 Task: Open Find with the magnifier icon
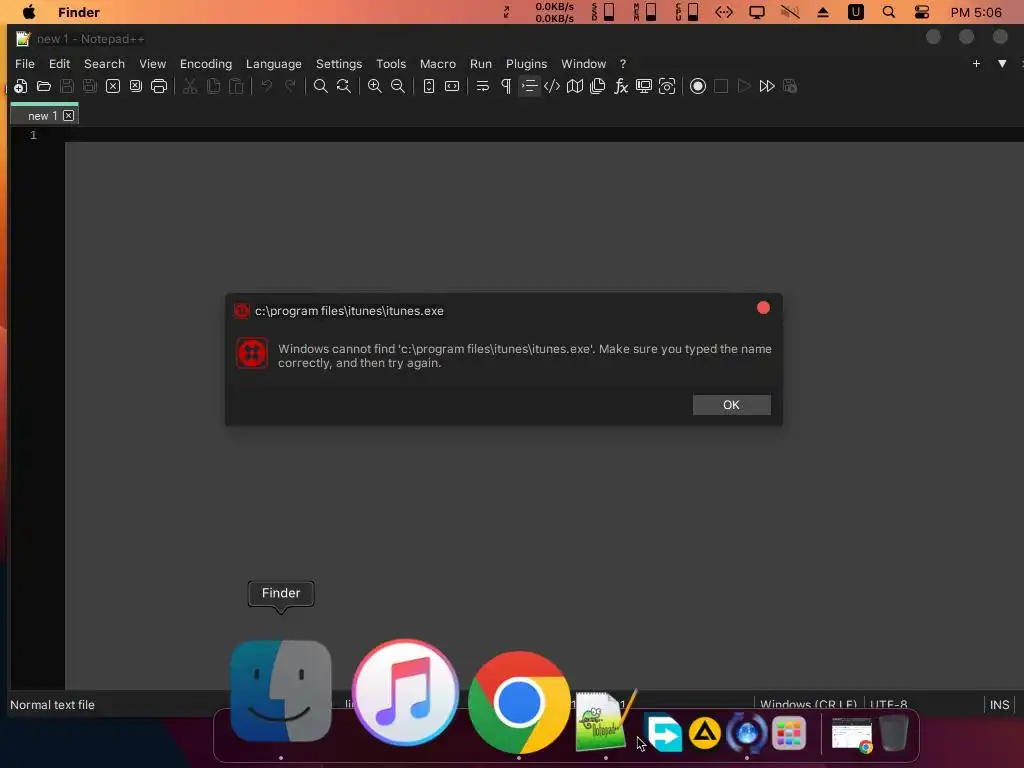pos(321,86)
